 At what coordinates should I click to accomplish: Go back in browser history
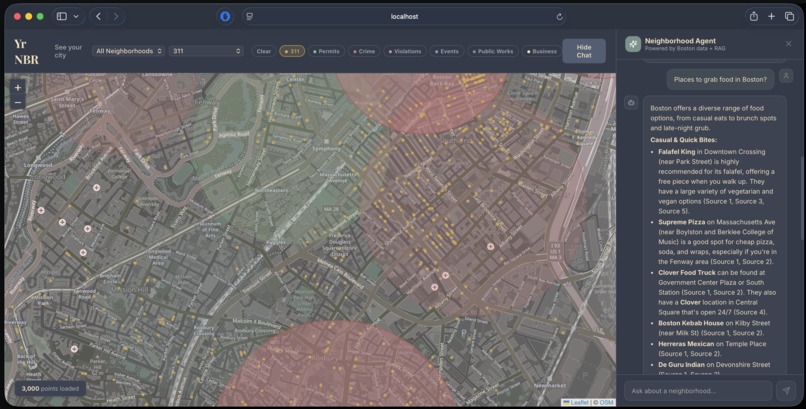coord(98,16)
